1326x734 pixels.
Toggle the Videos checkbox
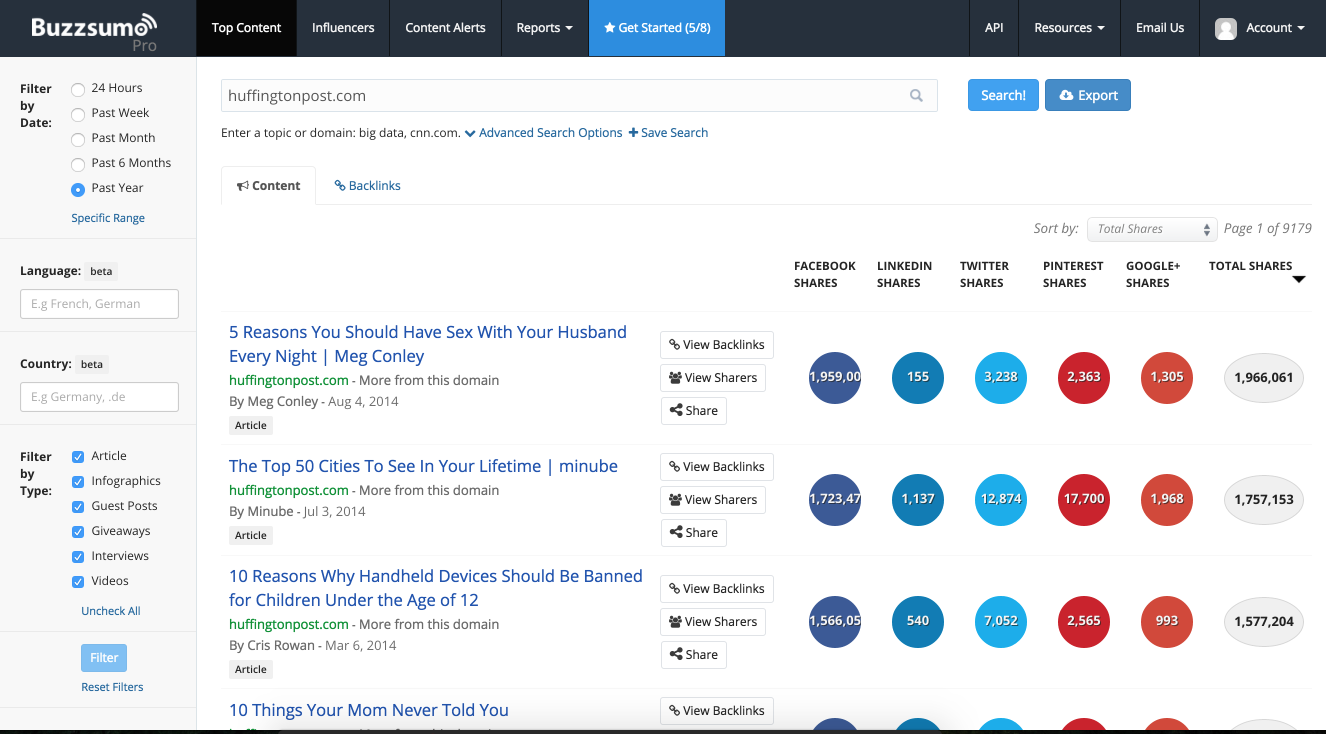coord(78,582)
